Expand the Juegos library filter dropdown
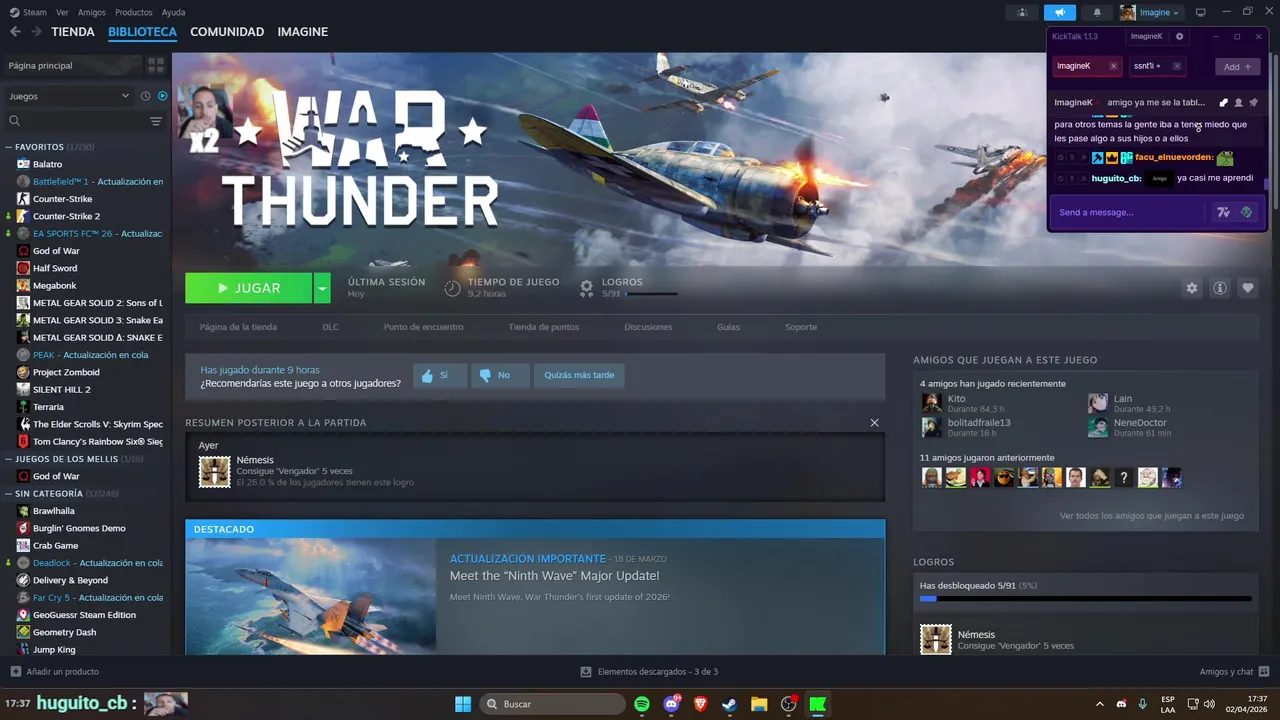The width and height of the screenshot is (1280, 720). pos(69,96)
